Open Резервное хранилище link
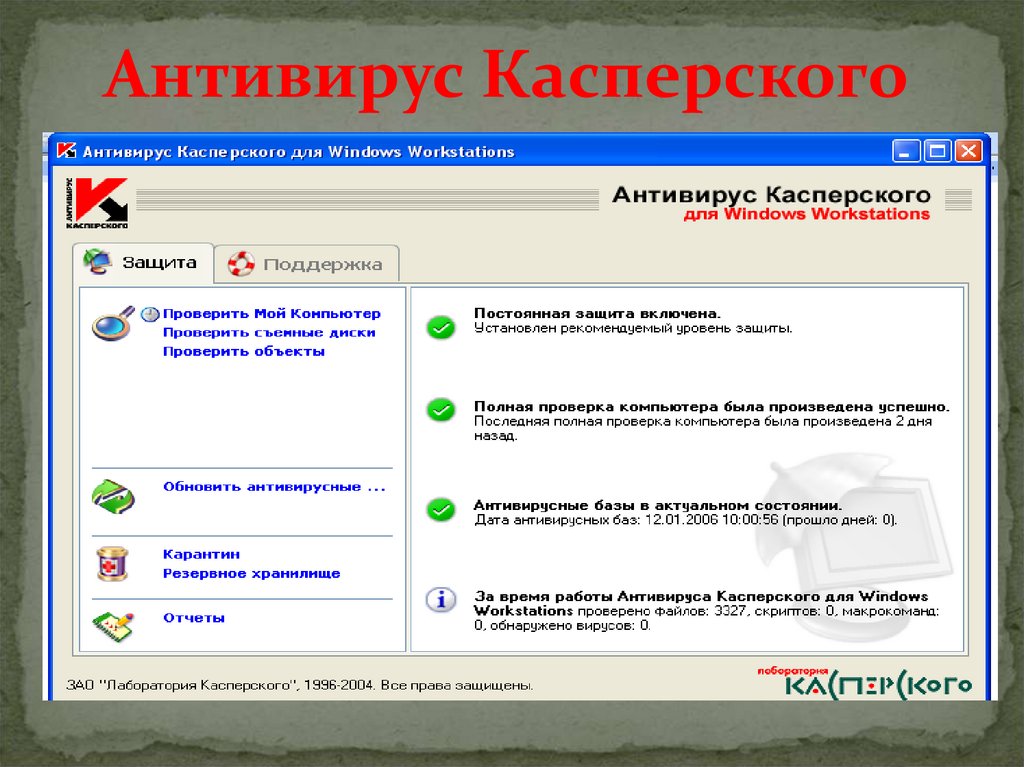Viewport: 1024px width, 767px height. tap(251, 574)
